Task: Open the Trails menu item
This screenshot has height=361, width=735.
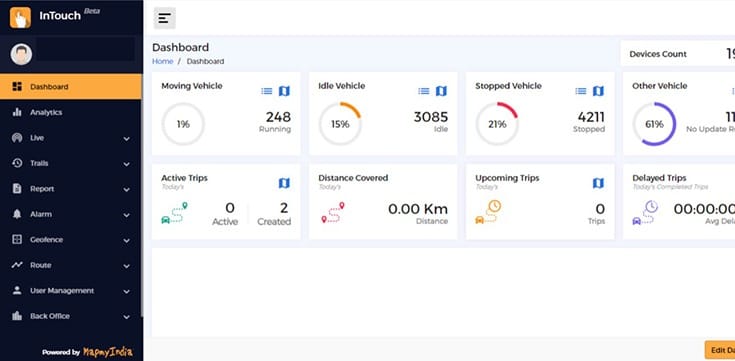Action: click(x=71, y=163)
